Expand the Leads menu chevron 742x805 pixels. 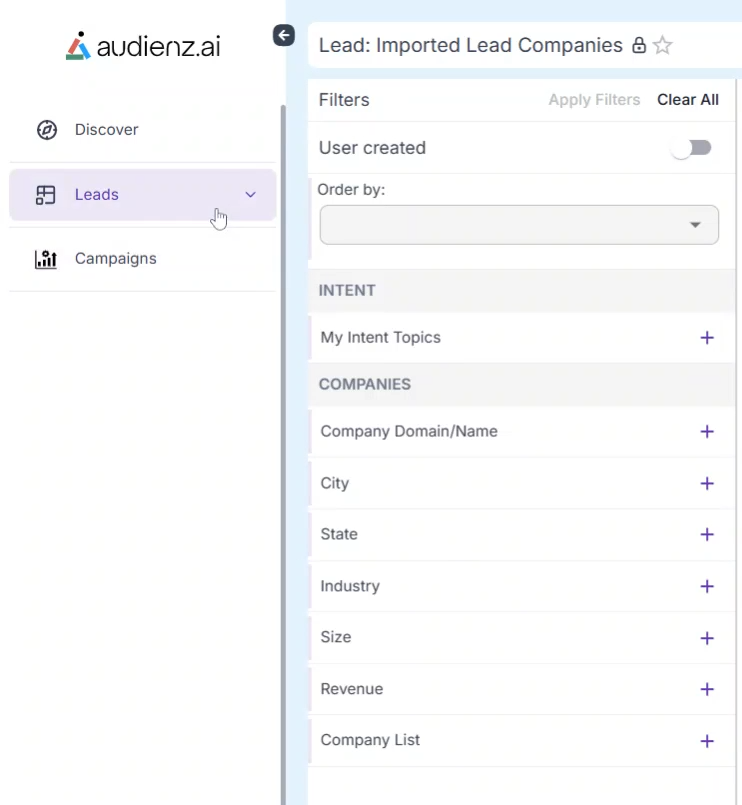pyautogui.click(x=251, y=195)
